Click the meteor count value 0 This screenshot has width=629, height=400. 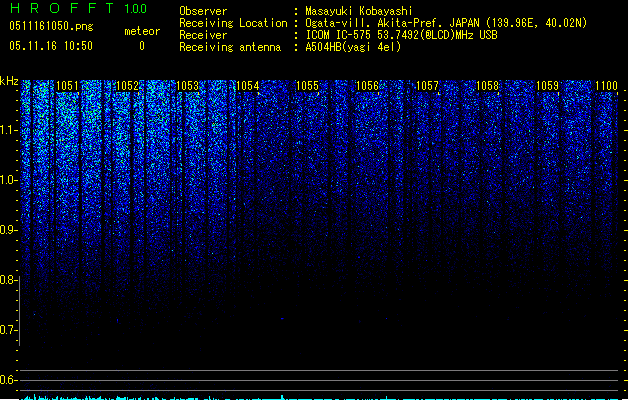click(142, 46)
